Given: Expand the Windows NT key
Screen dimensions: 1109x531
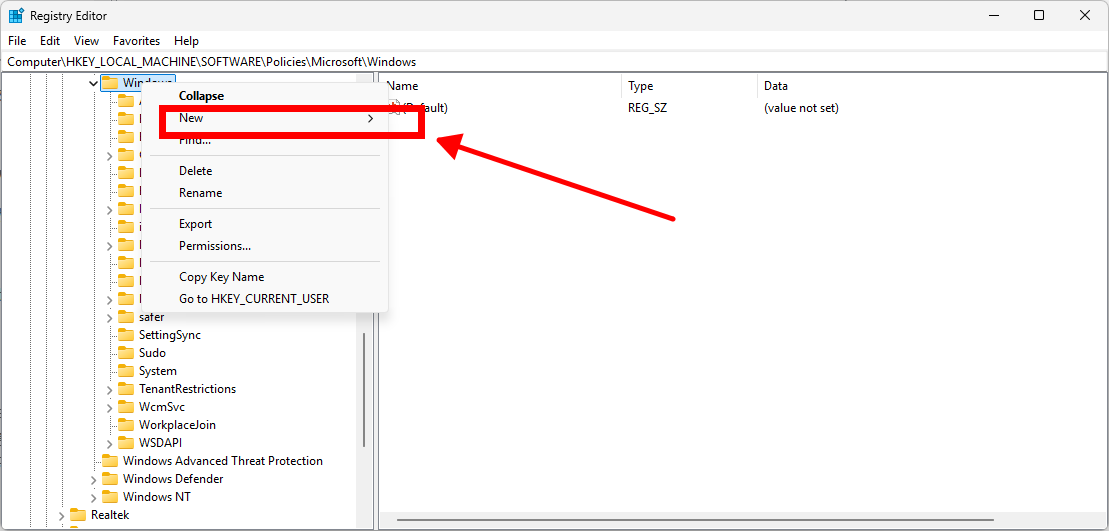Looking at the screenshot, I should pos(93,497).
